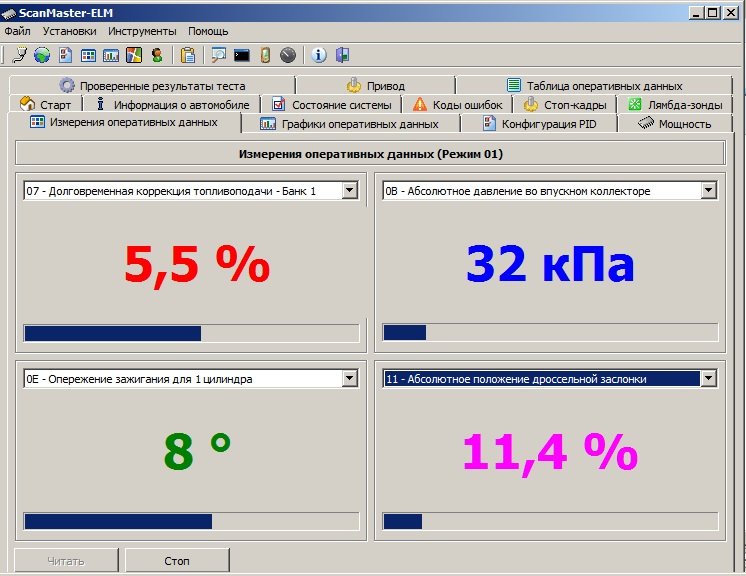
Task: Click the exit door toolbar icon
Action: (x=342, y=55)
